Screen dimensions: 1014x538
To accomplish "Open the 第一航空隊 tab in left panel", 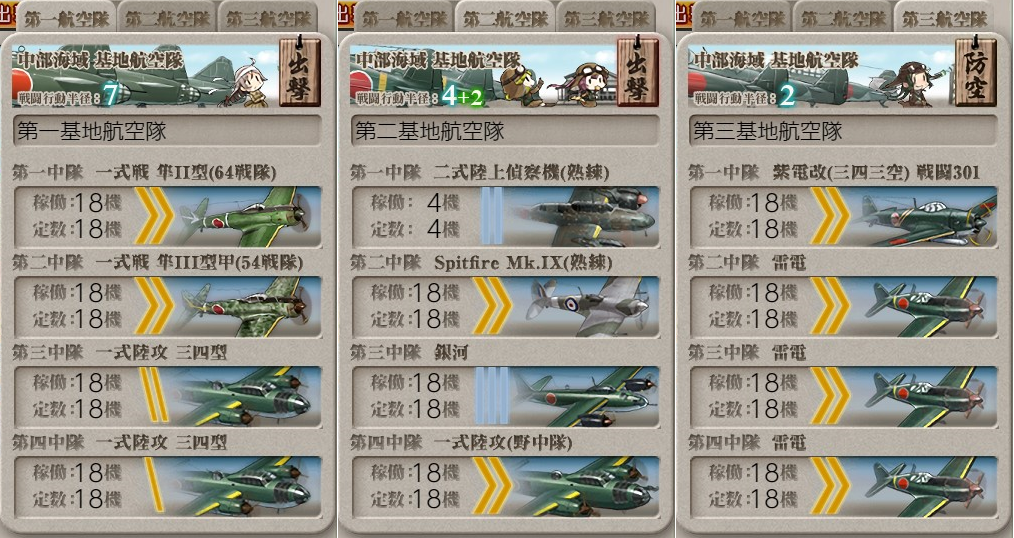I will [67, 19].
